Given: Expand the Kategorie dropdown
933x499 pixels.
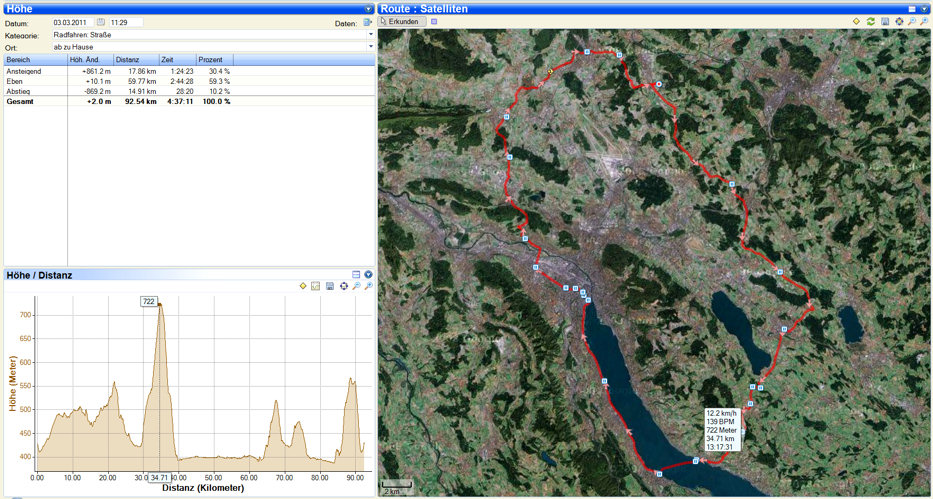Looking at the screenshot, I should (x=370, y=34).
